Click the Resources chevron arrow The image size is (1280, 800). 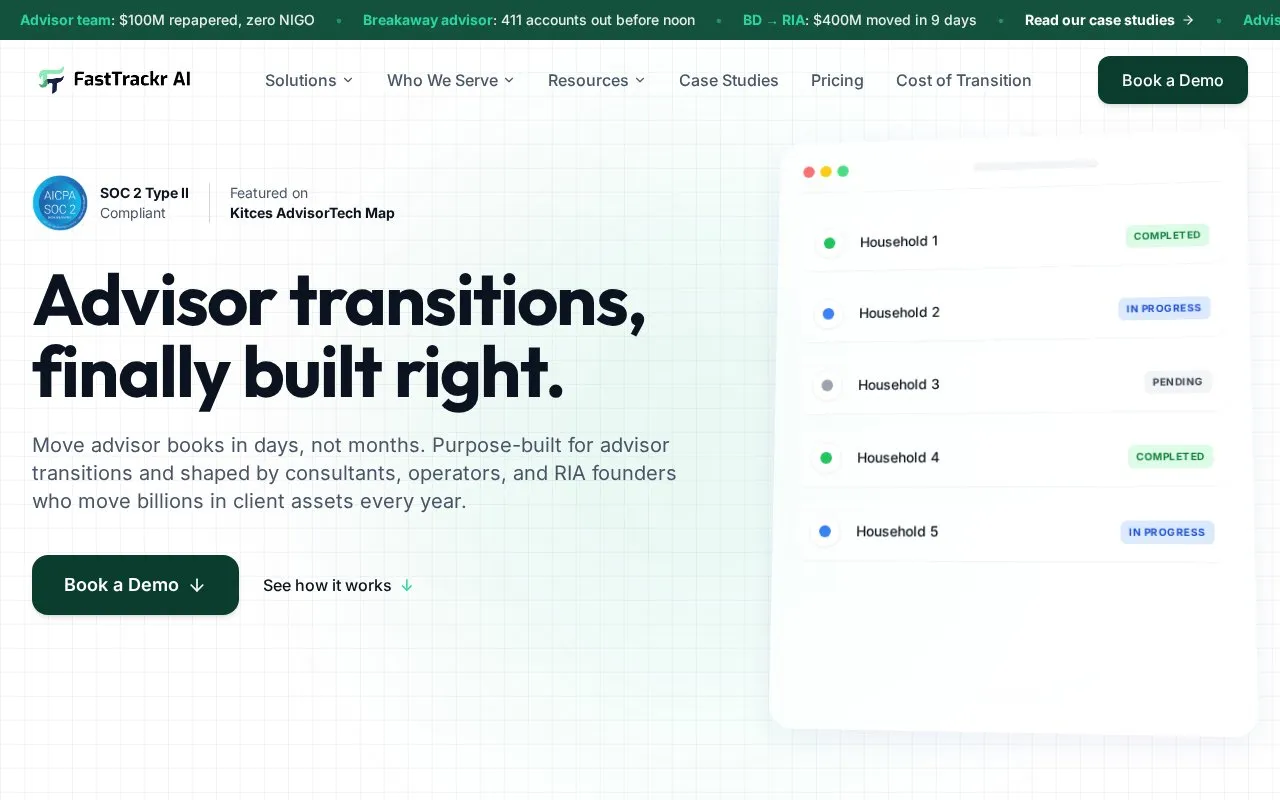pyautogui.click(x=640, y=80)
